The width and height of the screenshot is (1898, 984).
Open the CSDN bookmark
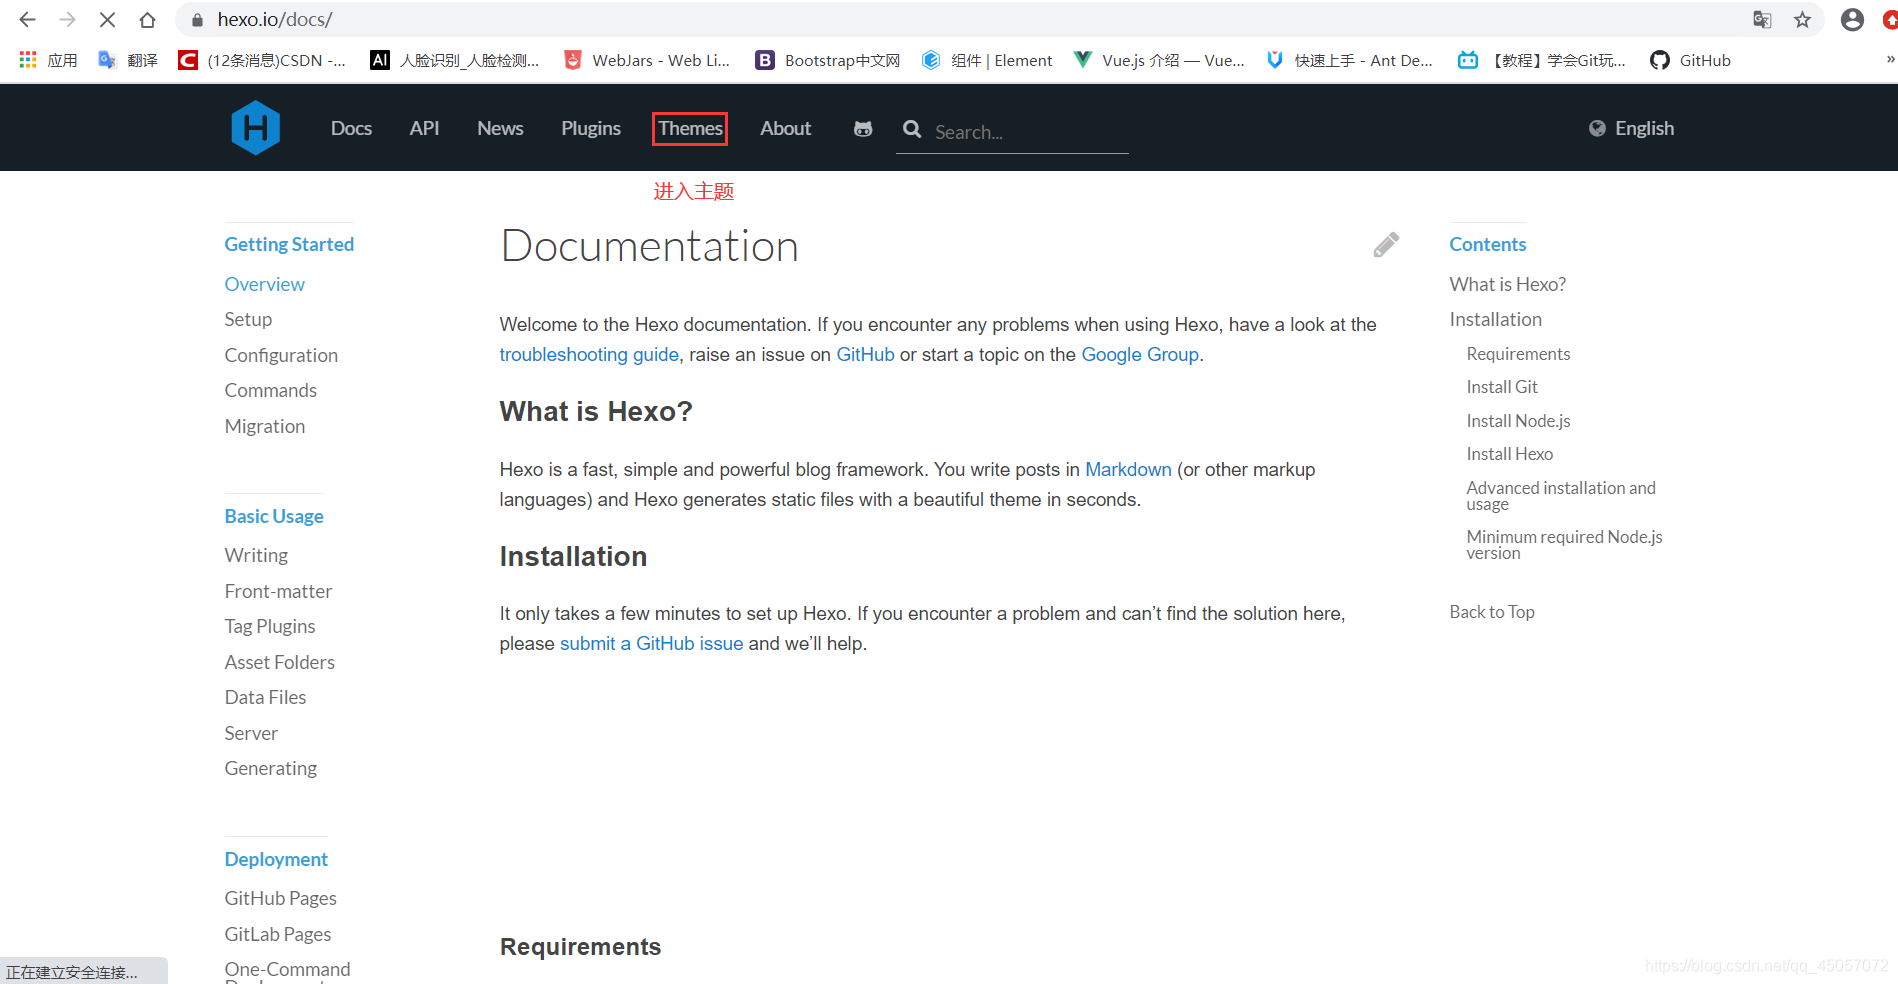tap(262, 60)
